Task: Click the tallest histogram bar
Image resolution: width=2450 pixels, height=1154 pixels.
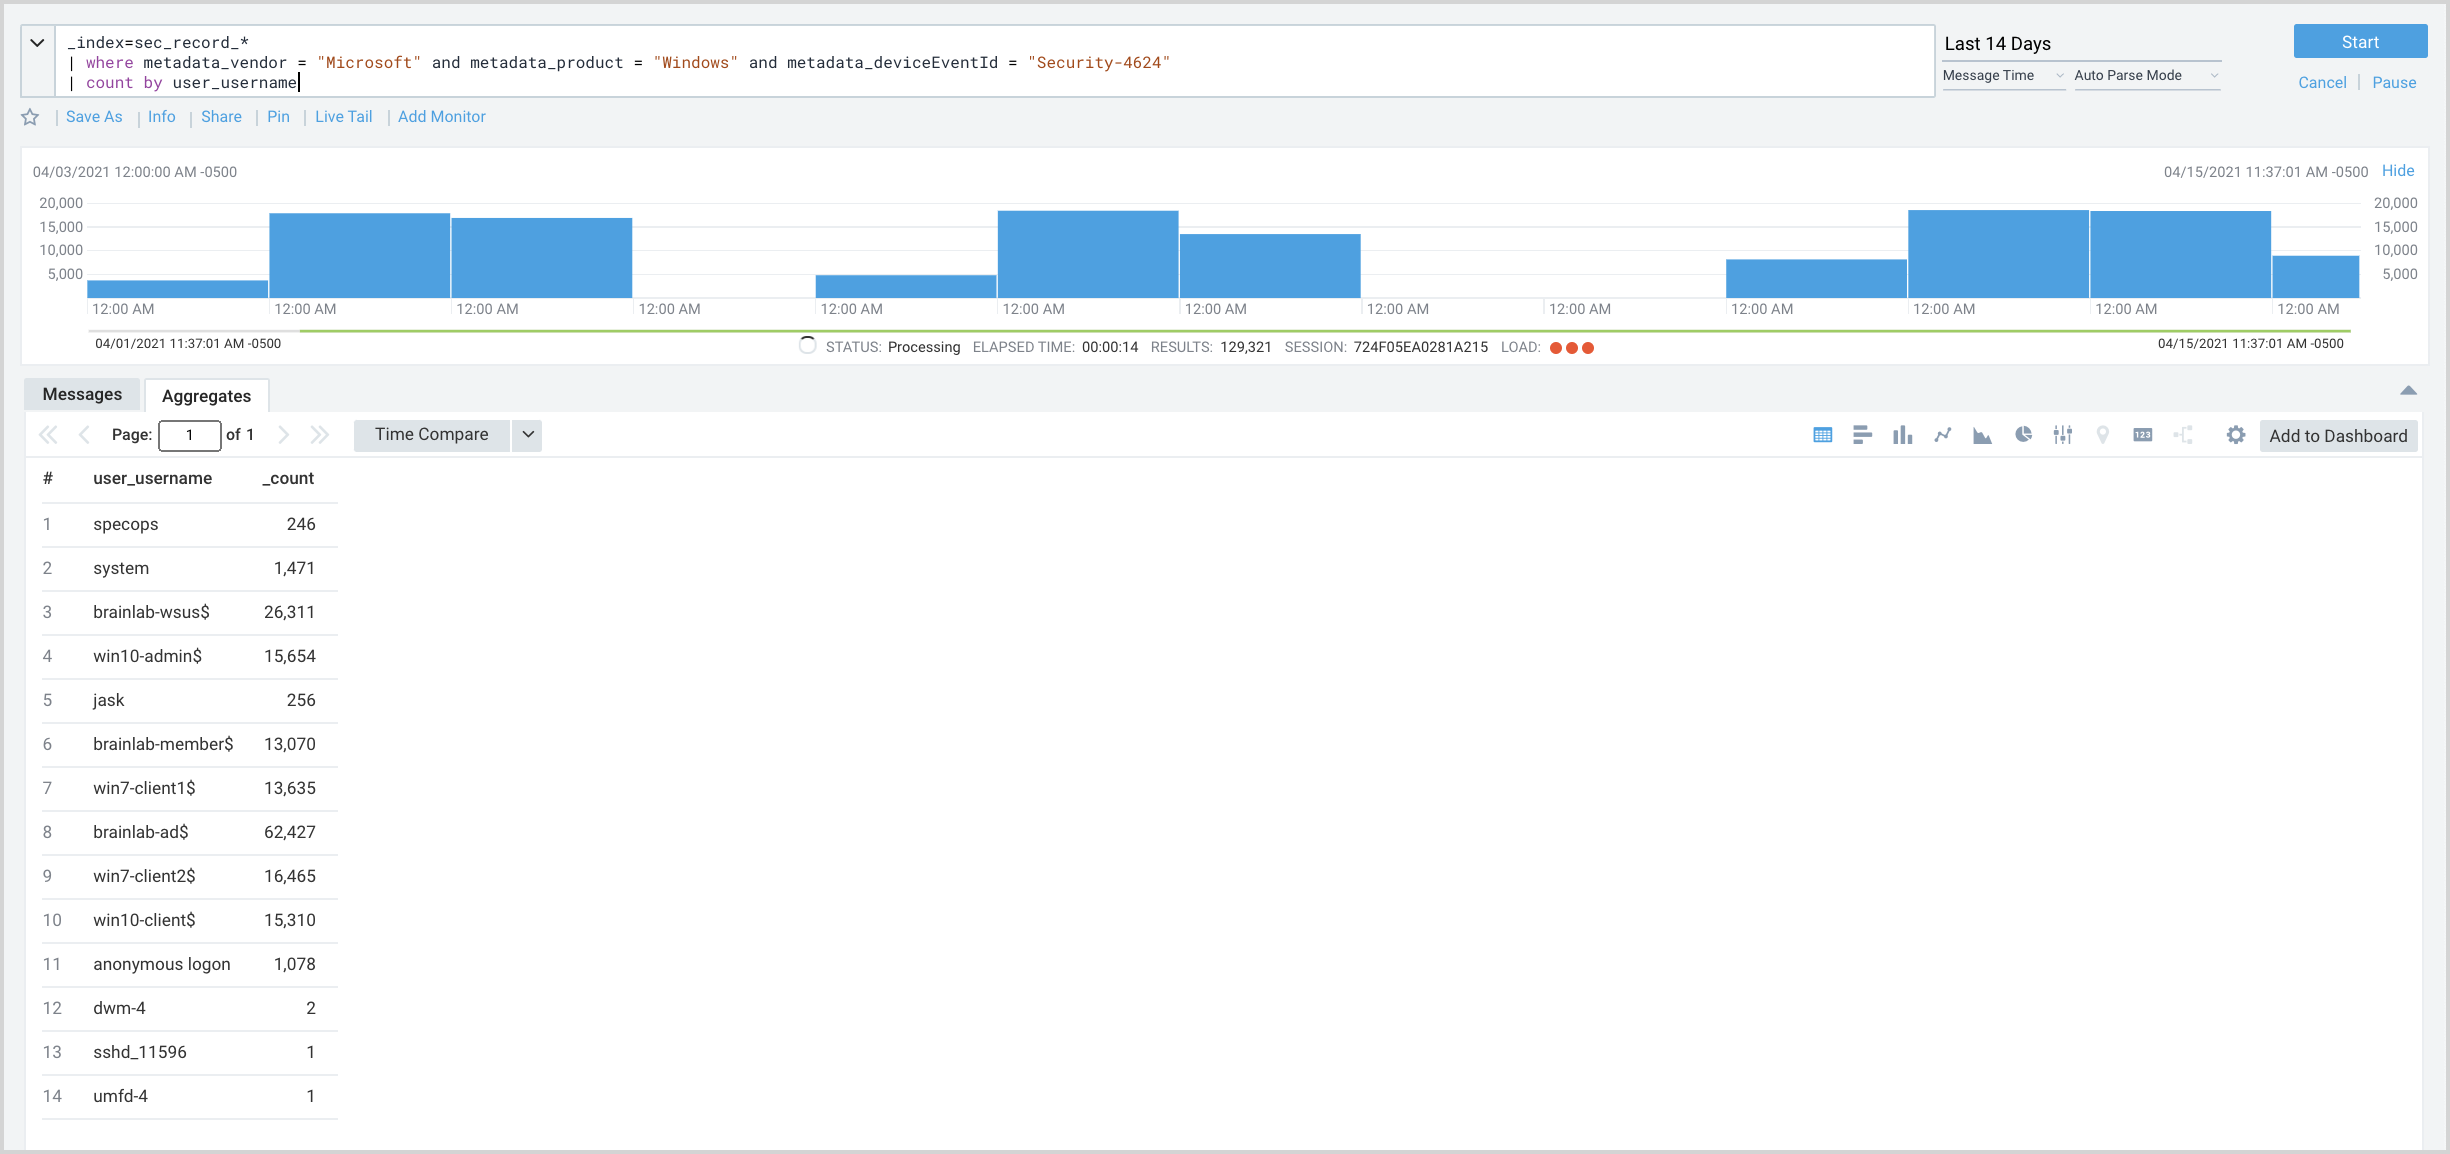Action: click(1997, 254)
